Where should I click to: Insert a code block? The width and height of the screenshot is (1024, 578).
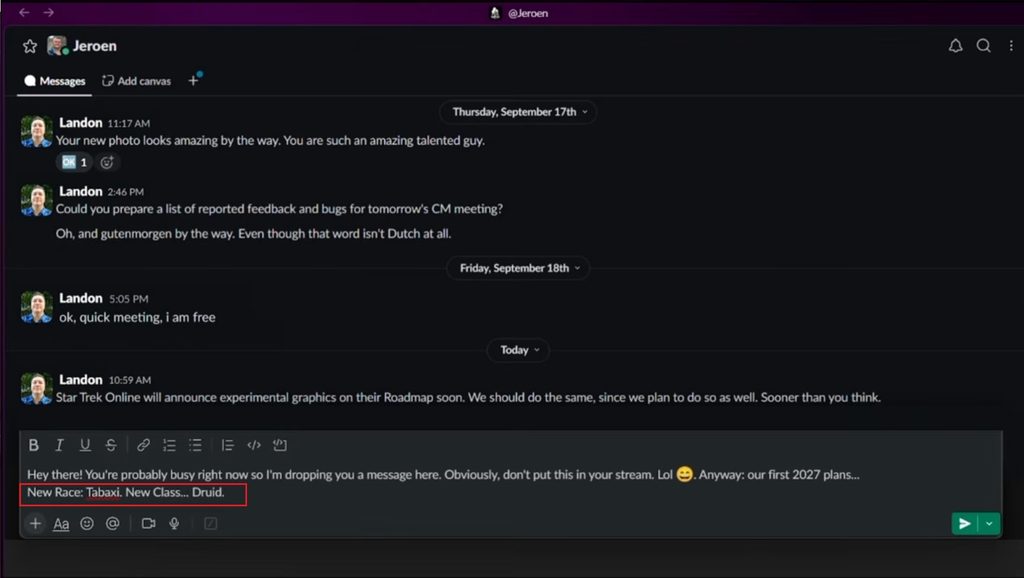coord(280,445)
